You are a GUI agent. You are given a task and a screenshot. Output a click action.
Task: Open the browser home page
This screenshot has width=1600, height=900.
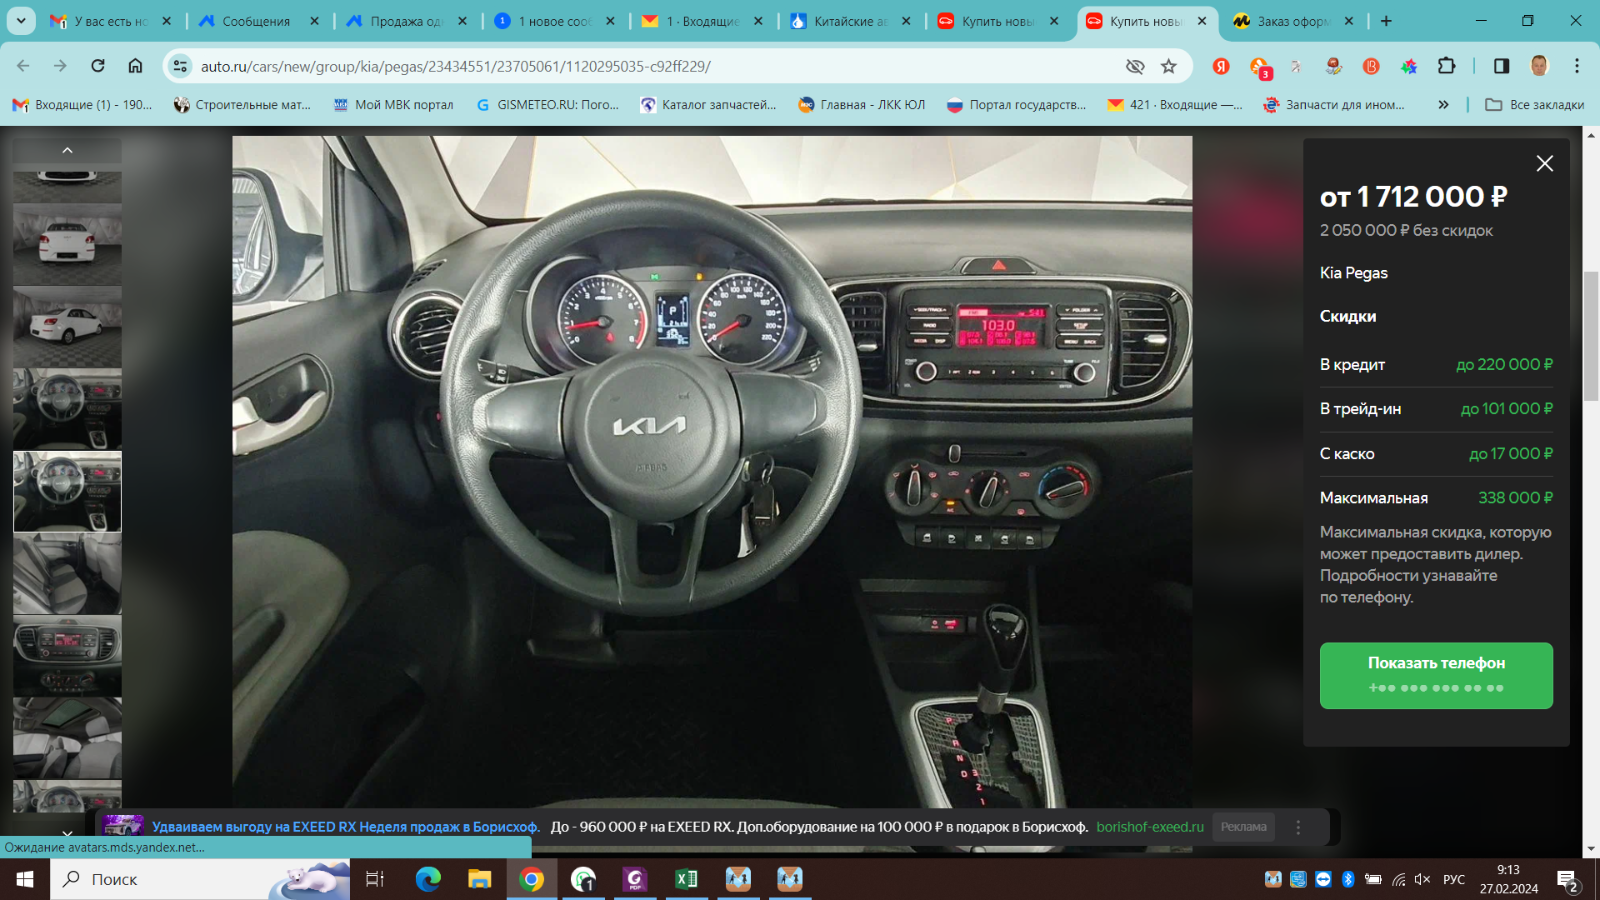click(x=135, y=66)
